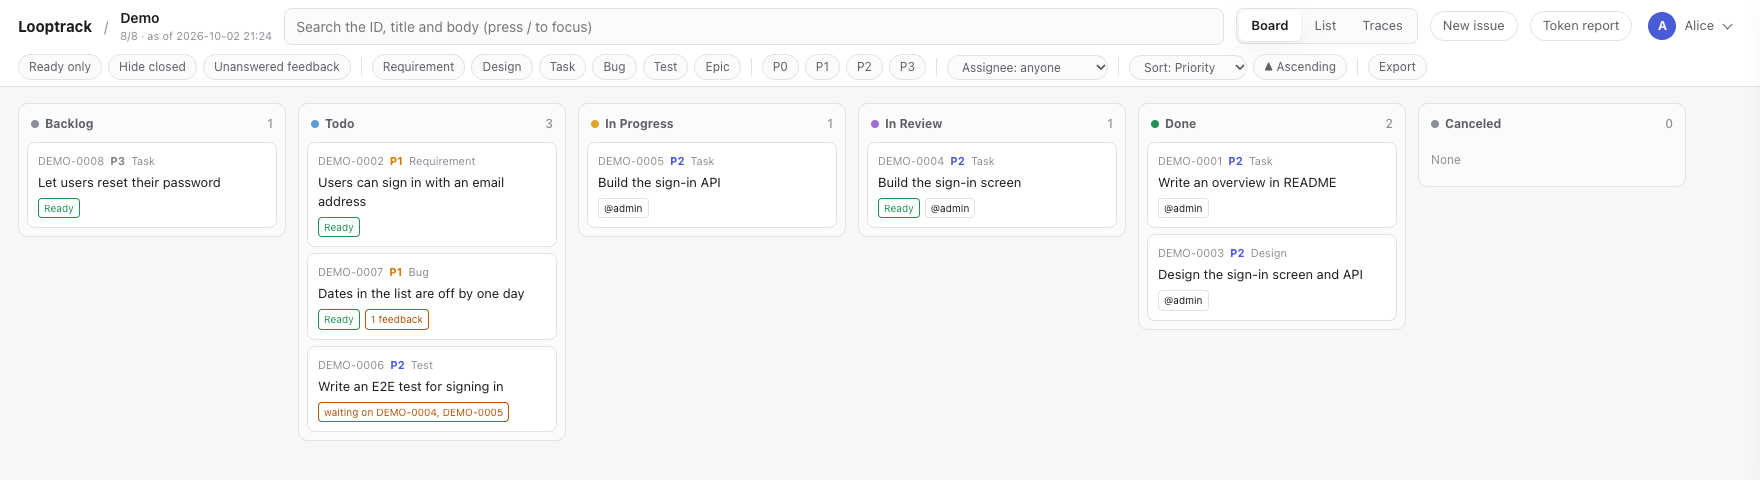1760x480 pixels.
Task: Open card DEMO-0008 Let users reset their password
Action: point(152,185)
